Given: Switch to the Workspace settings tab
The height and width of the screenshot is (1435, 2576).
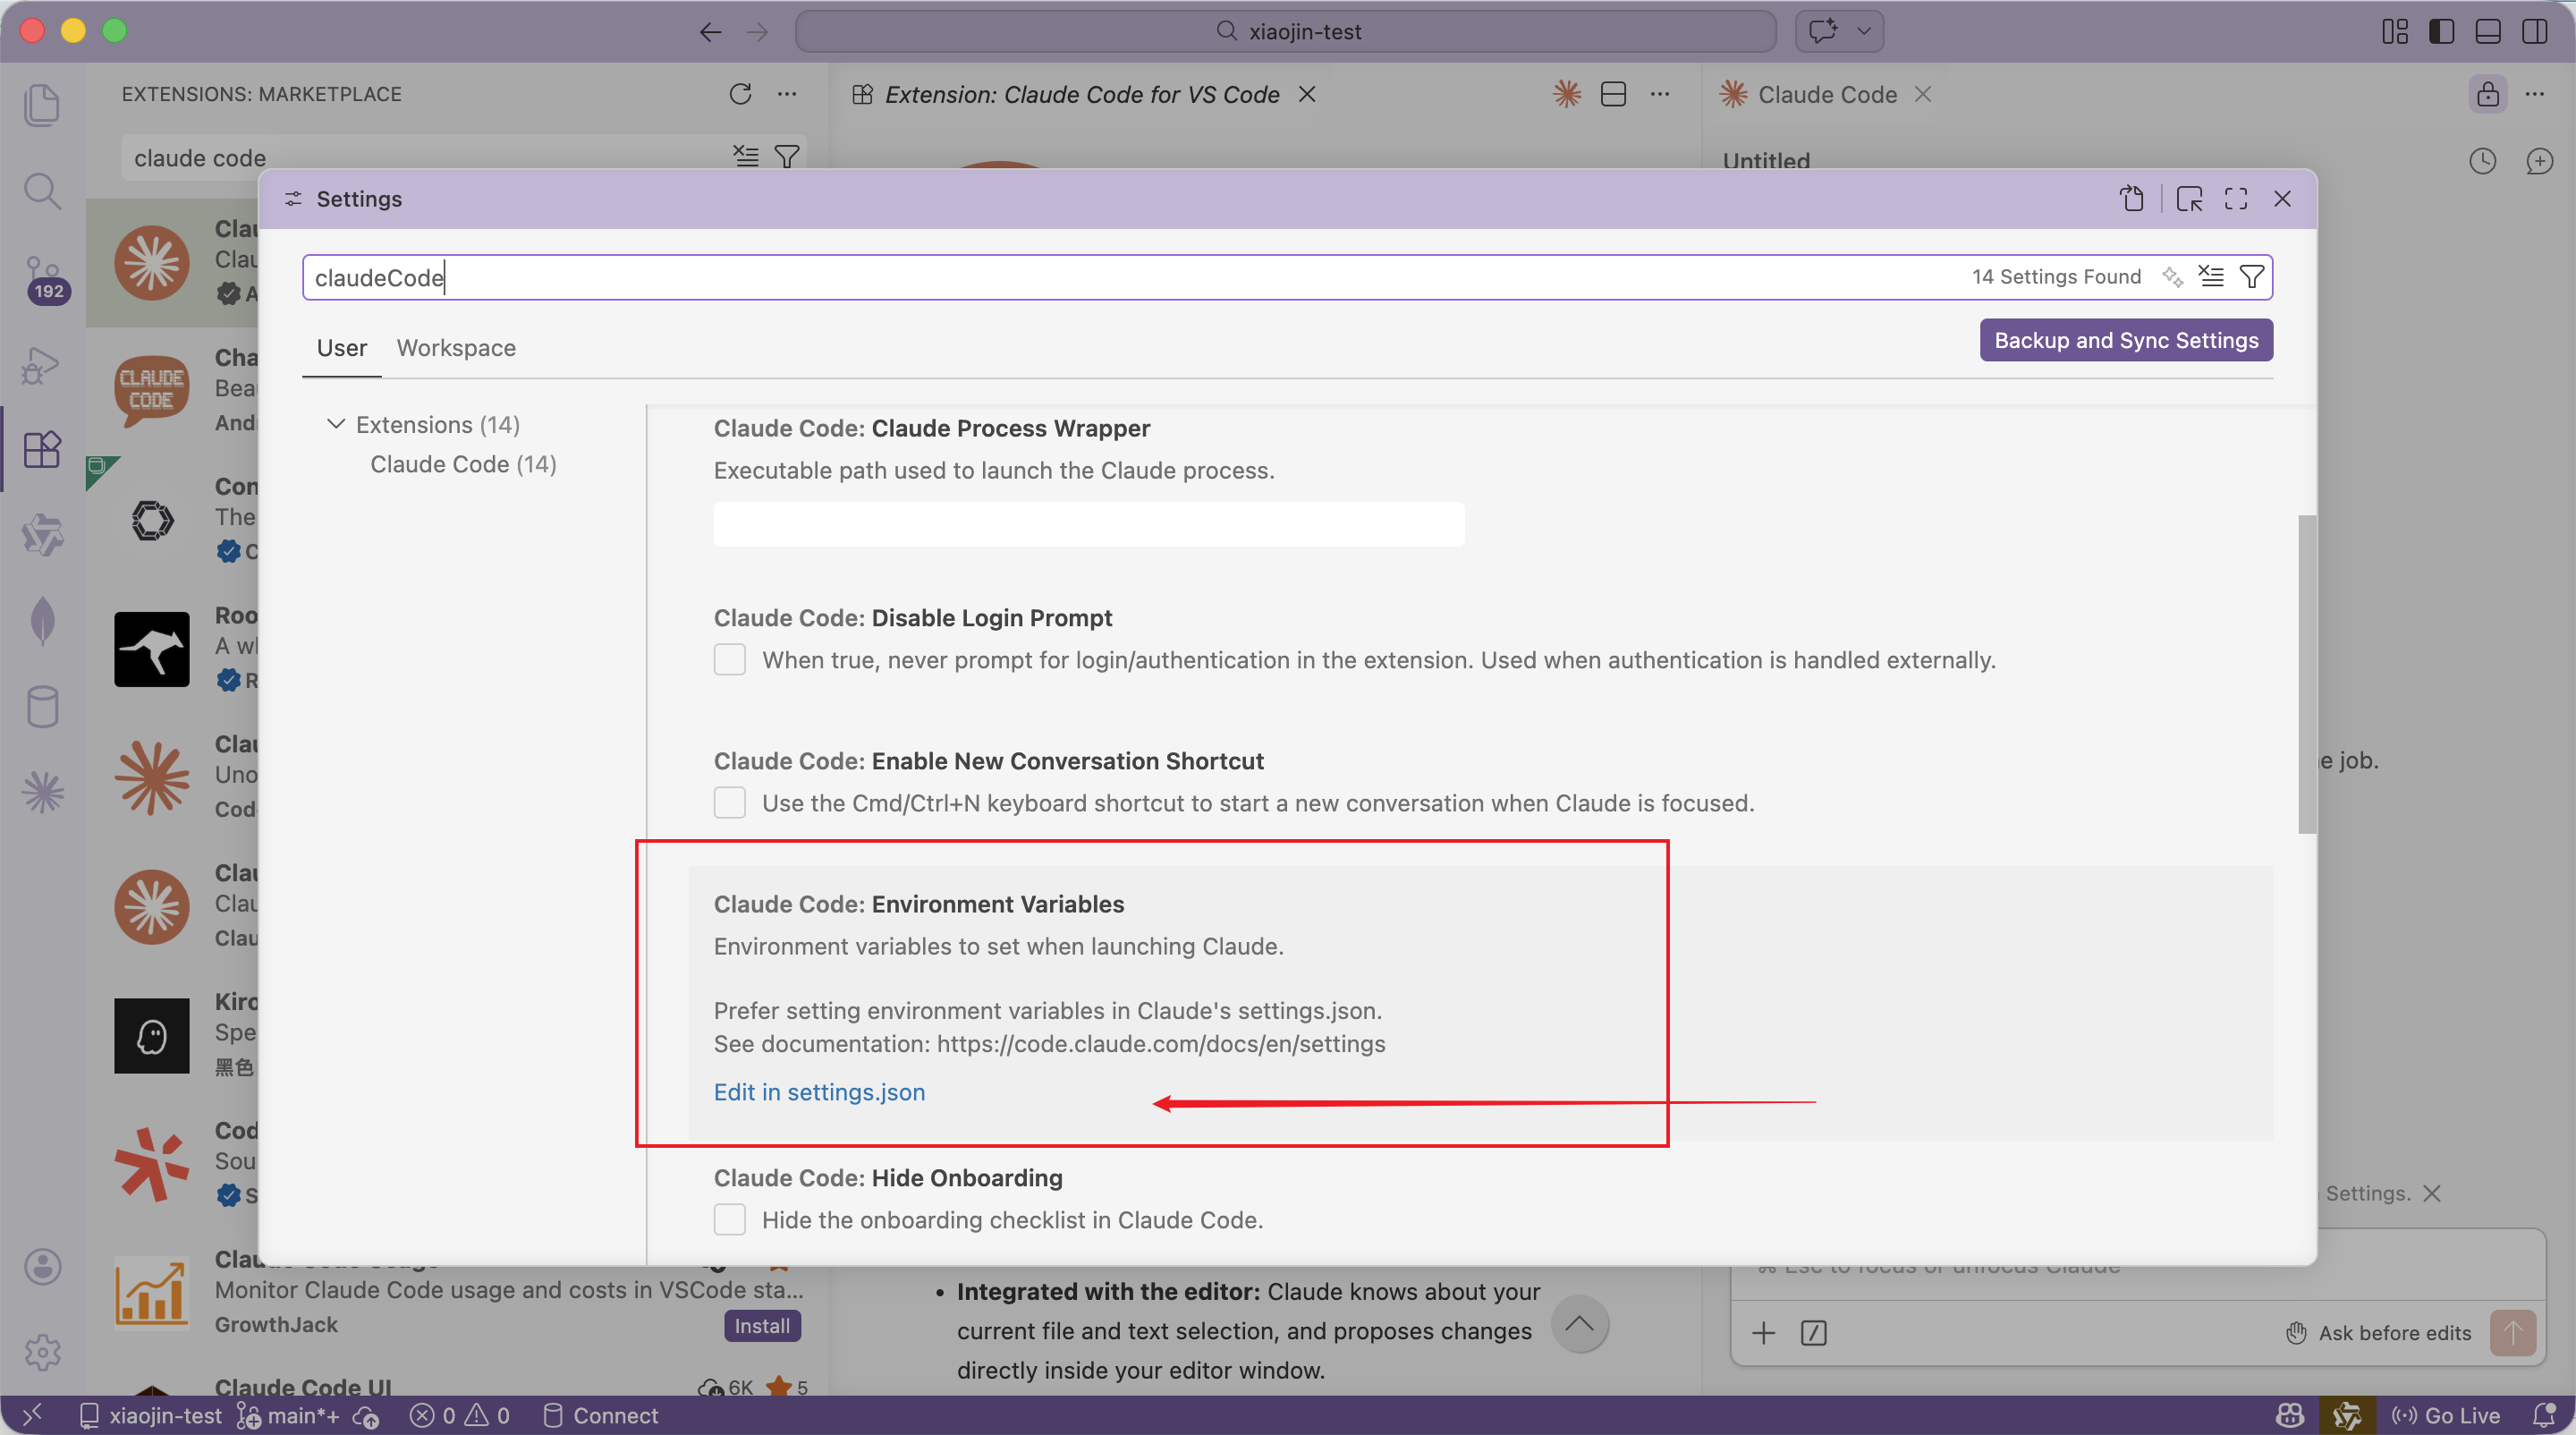Looking at the screenshot, I should (x=456, y=348).
